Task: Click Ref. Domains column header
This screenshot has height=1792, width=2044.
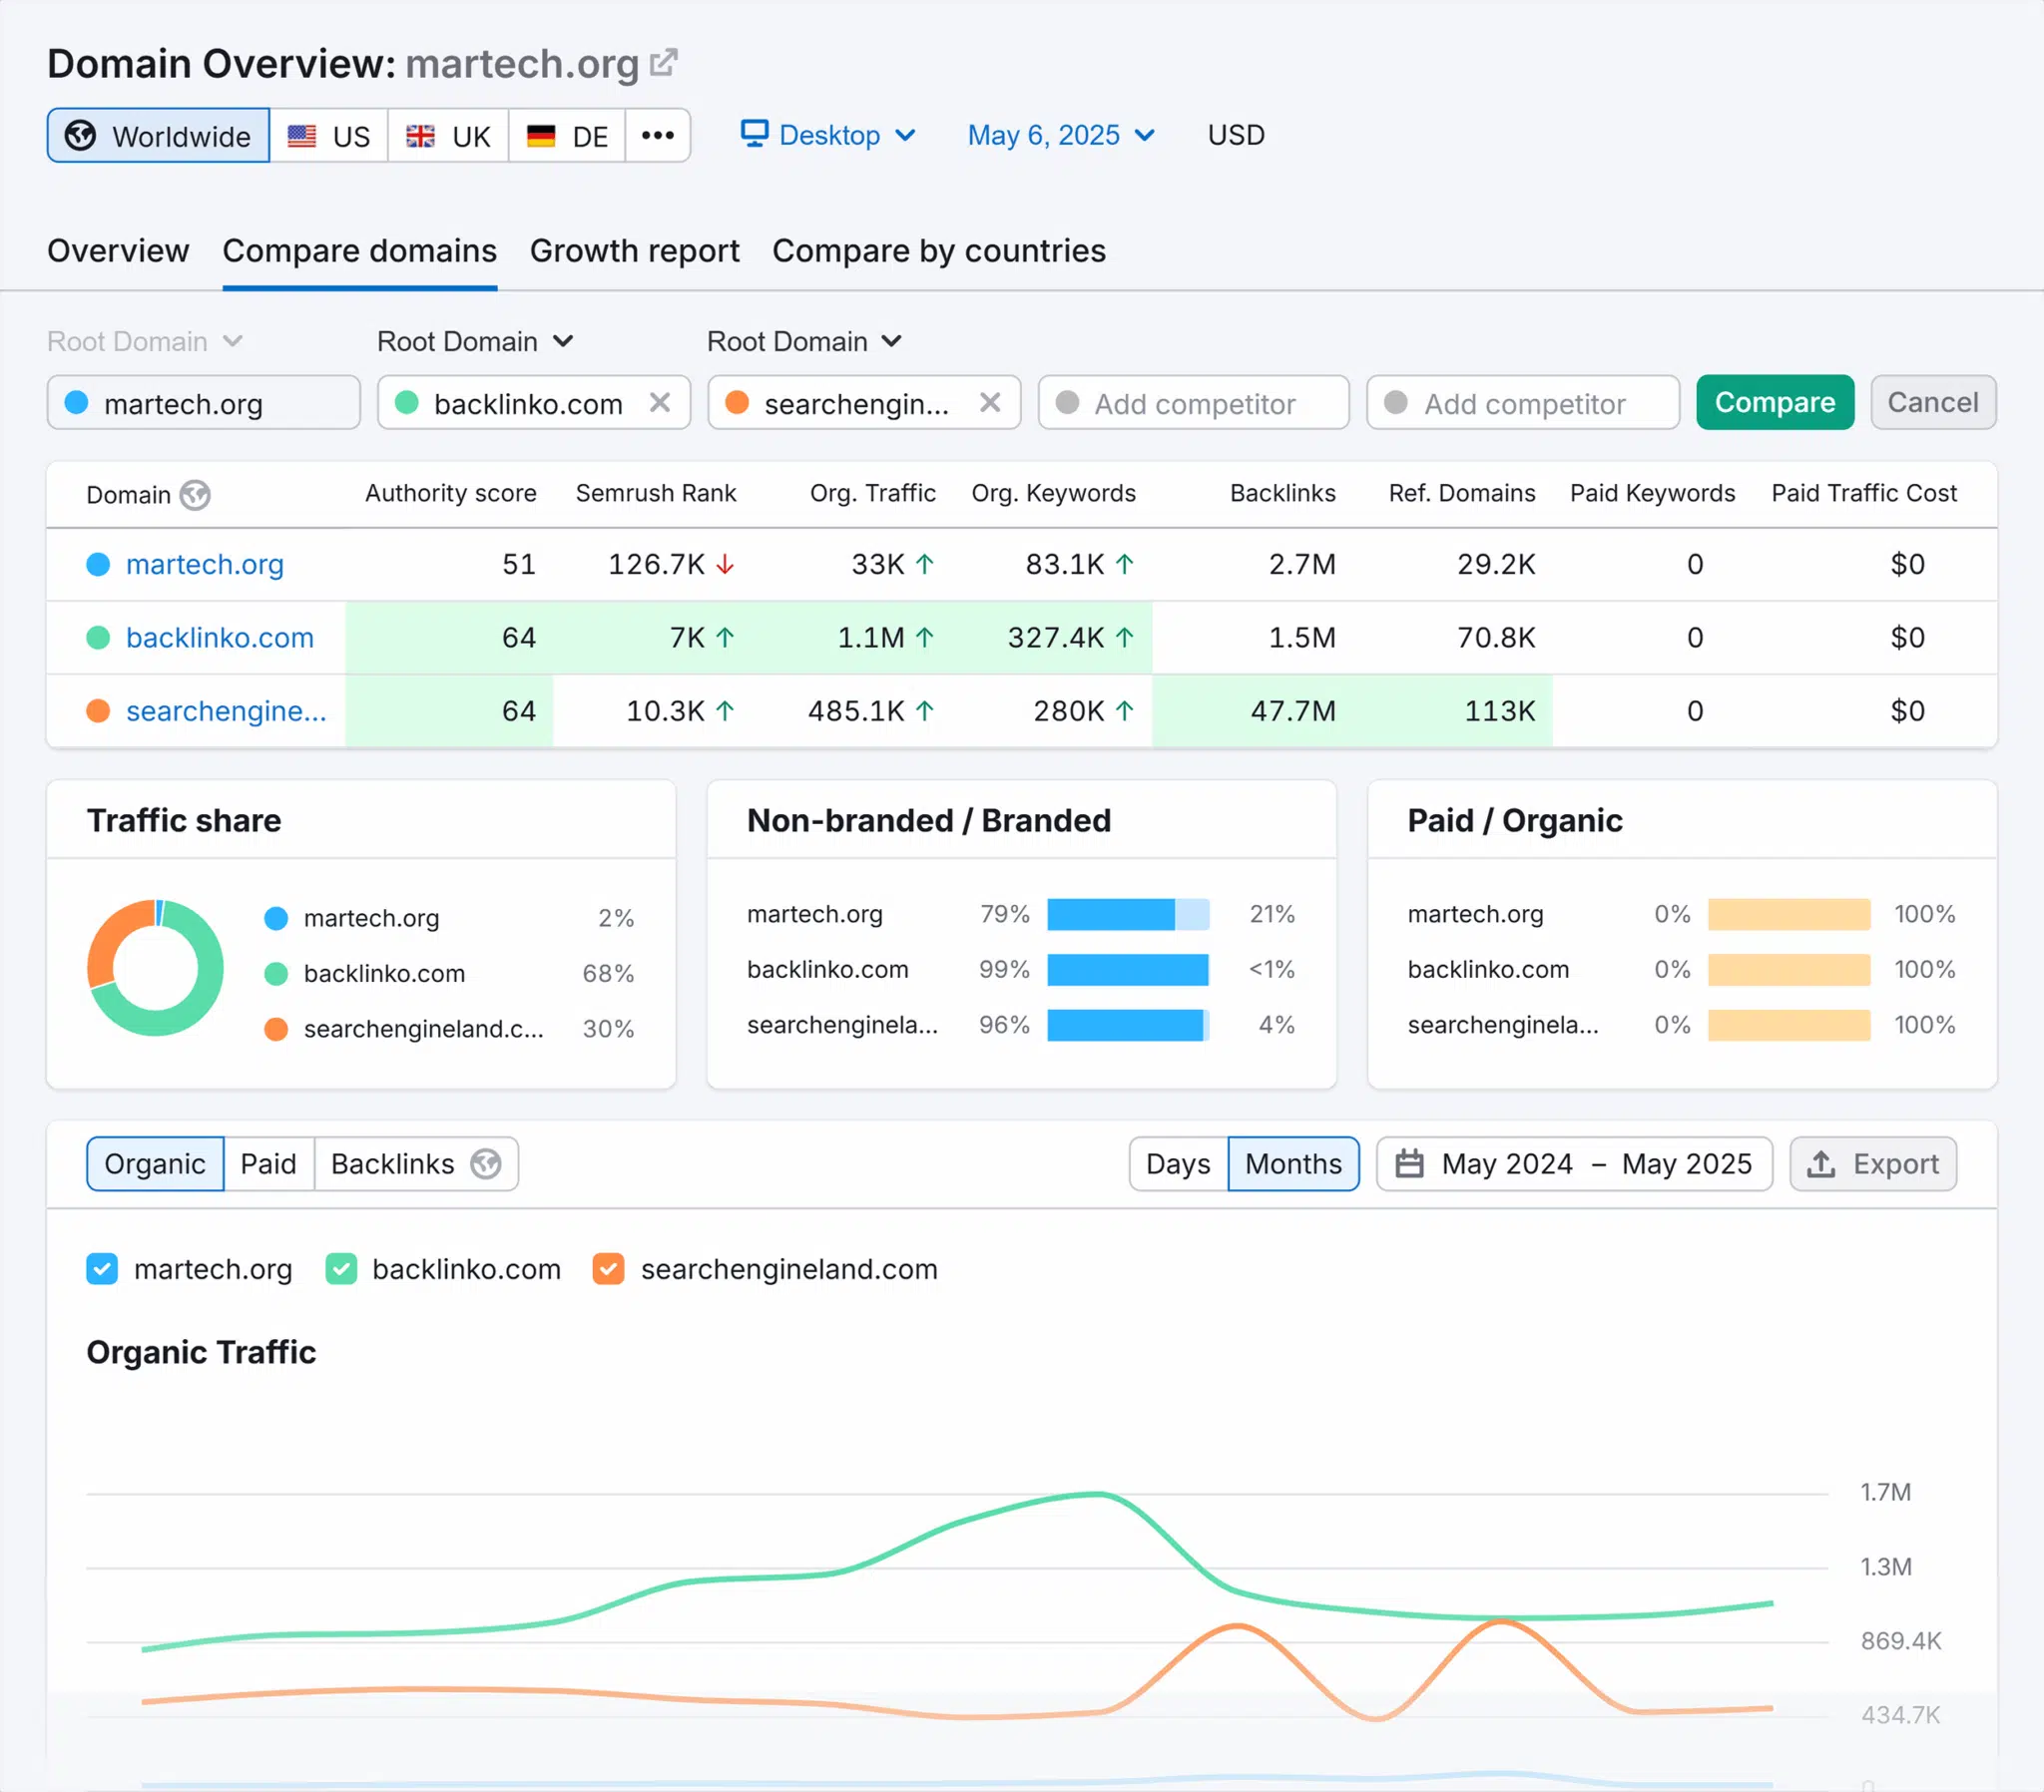Action: tap(1462, 494)
